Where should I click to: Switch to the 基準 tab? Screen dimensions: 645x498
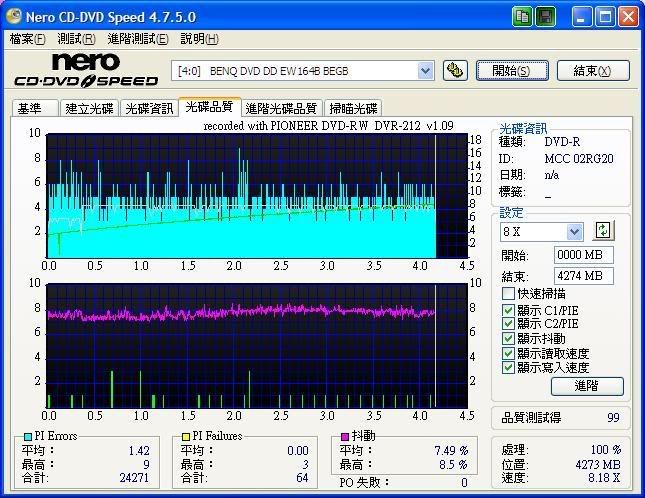35,109
